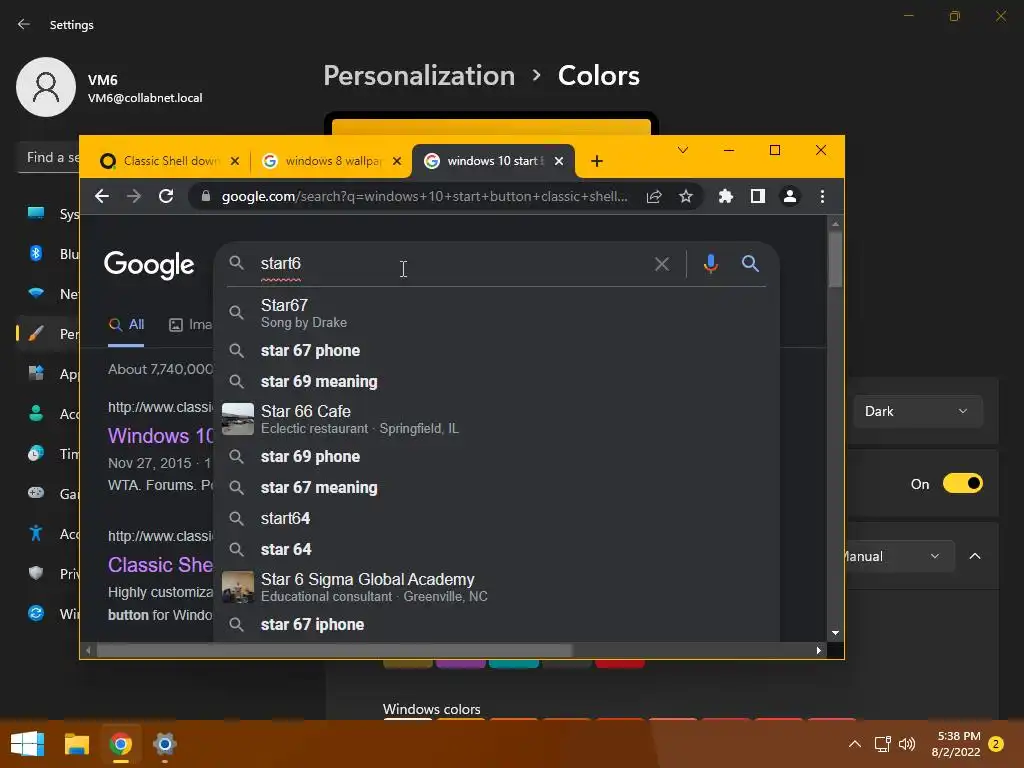Open network icon in system tray
This screenshot has width=1024, height=768.
(x=882, y=744)
